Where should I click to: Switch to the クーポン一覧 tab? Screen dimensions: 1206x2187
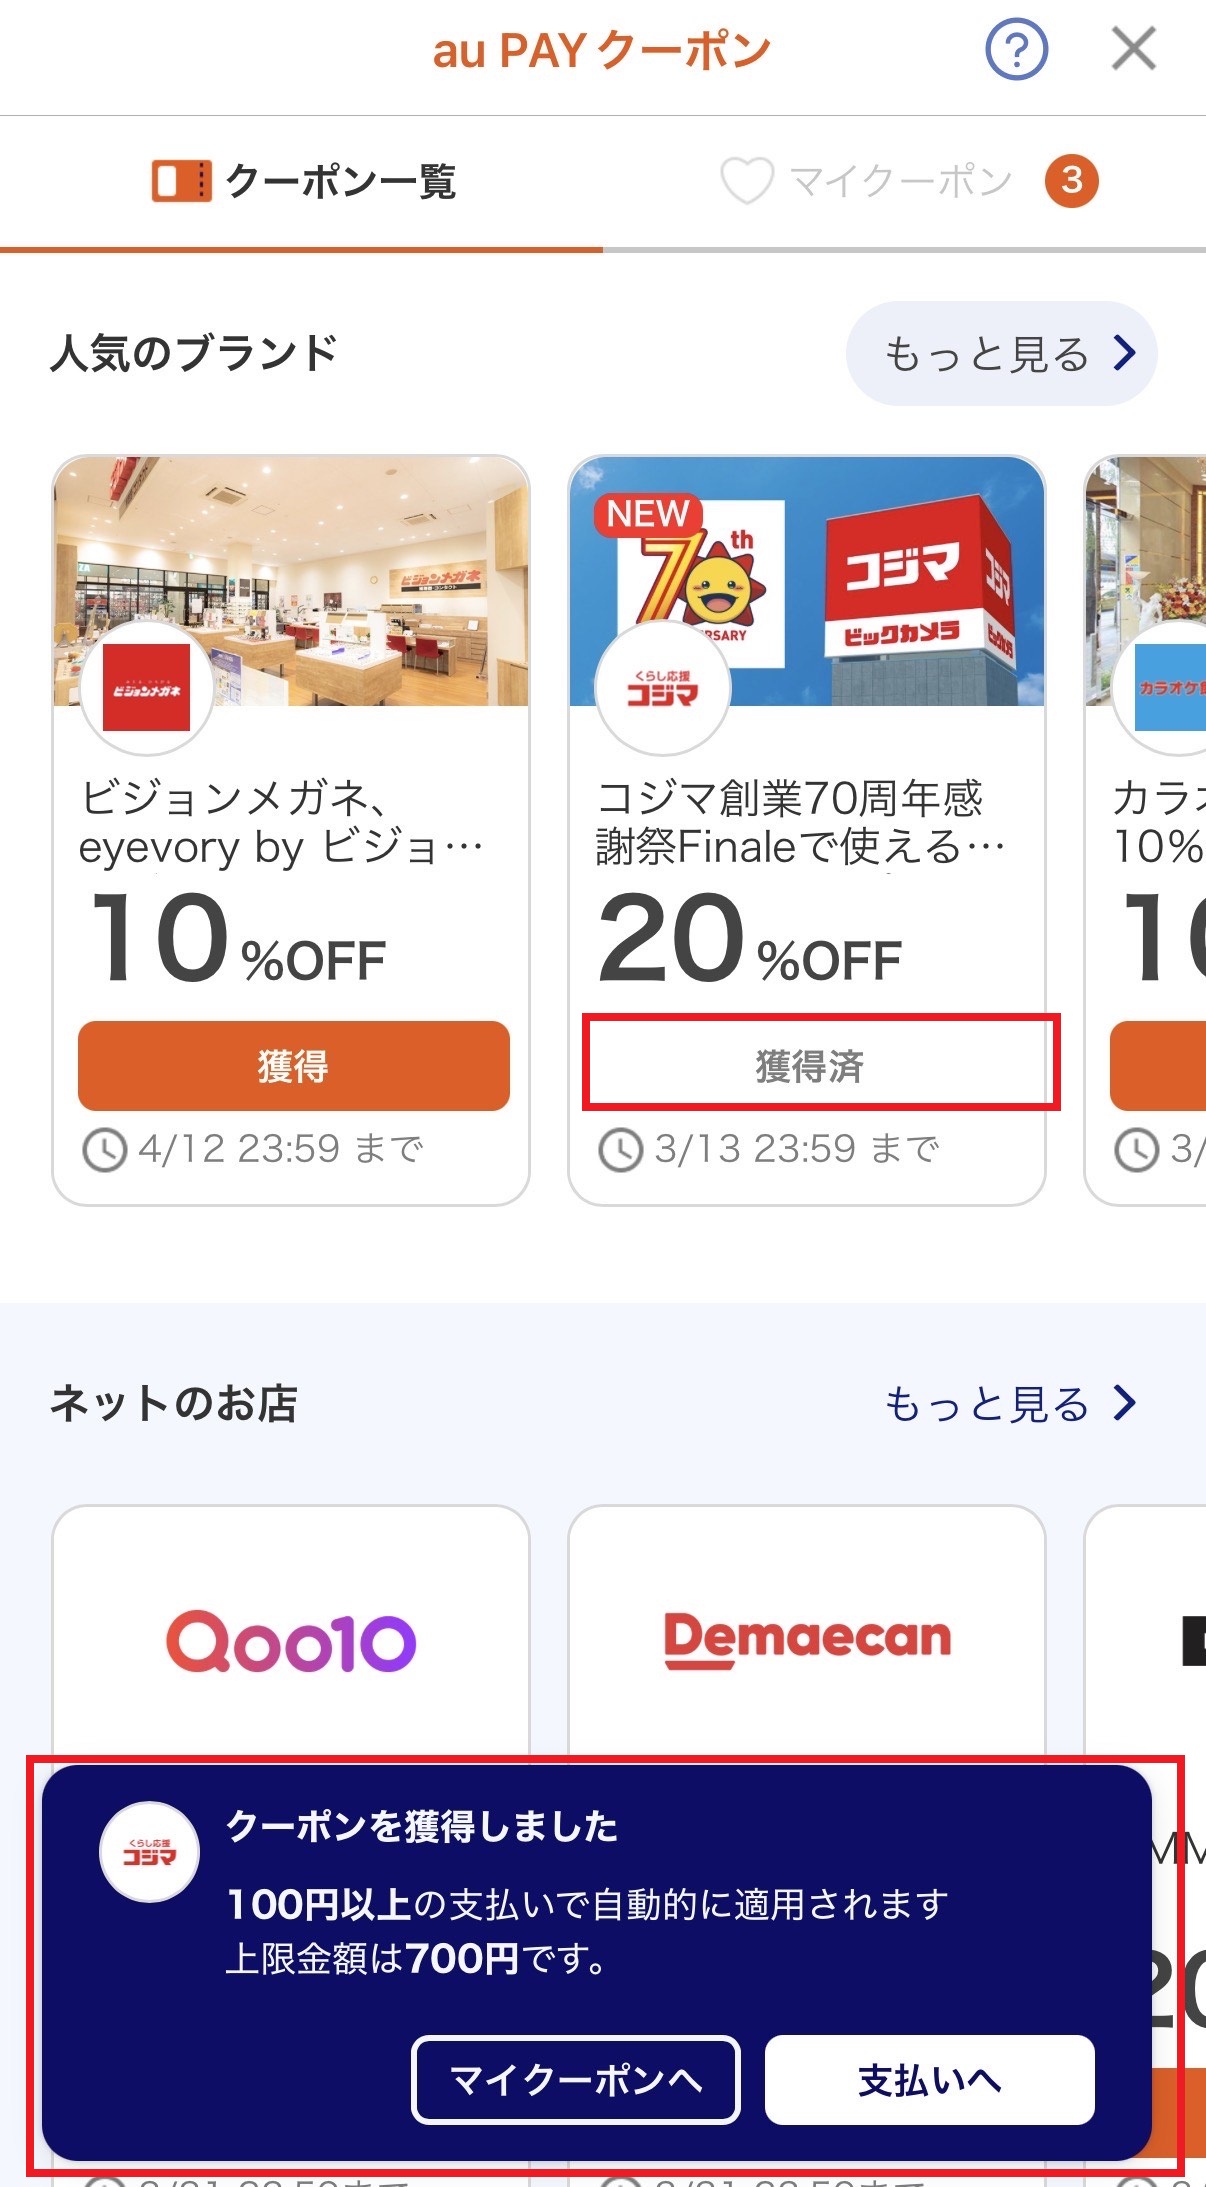click(303, 182)
